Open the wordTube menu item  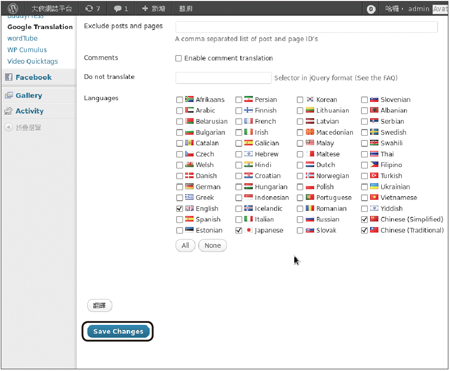coord(22,38)
